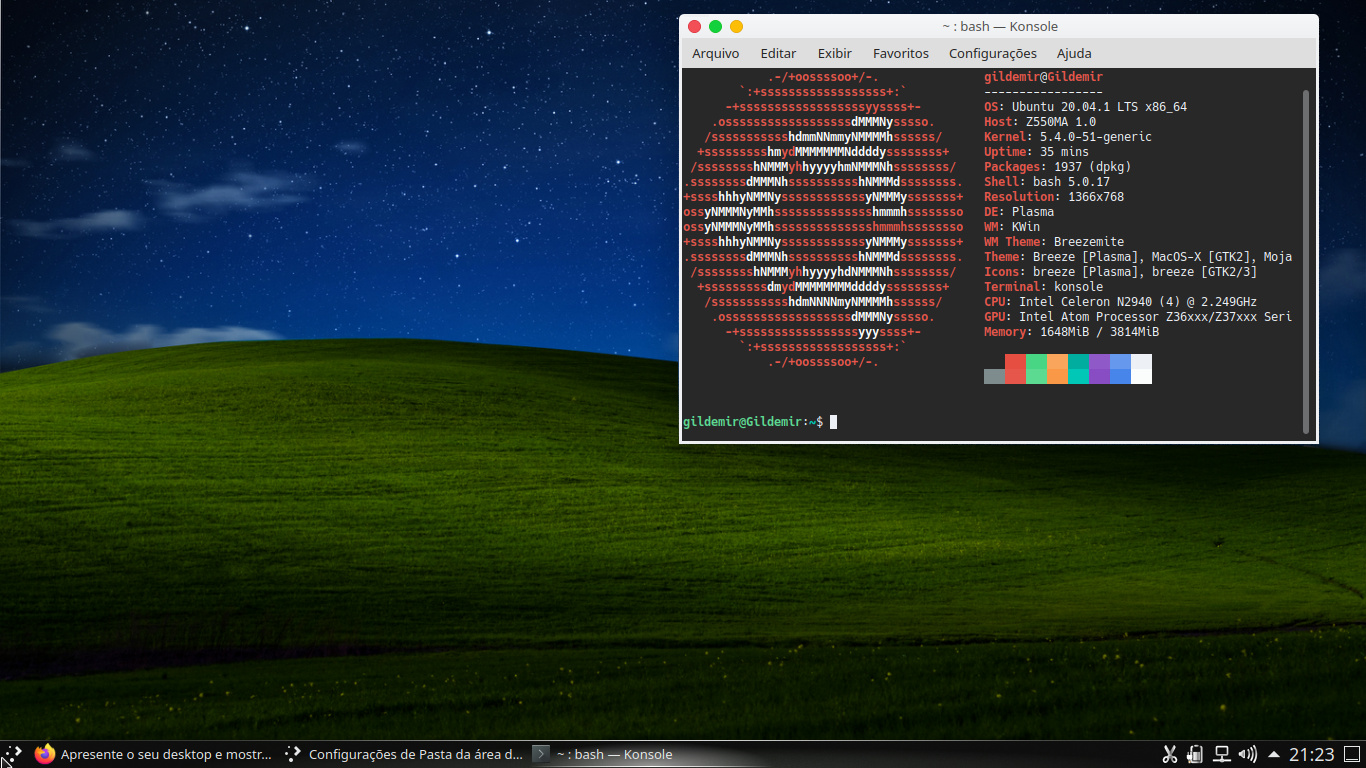
Task: Switch to the '~ : bash — Konsole' task
Action: coord(602,754)
